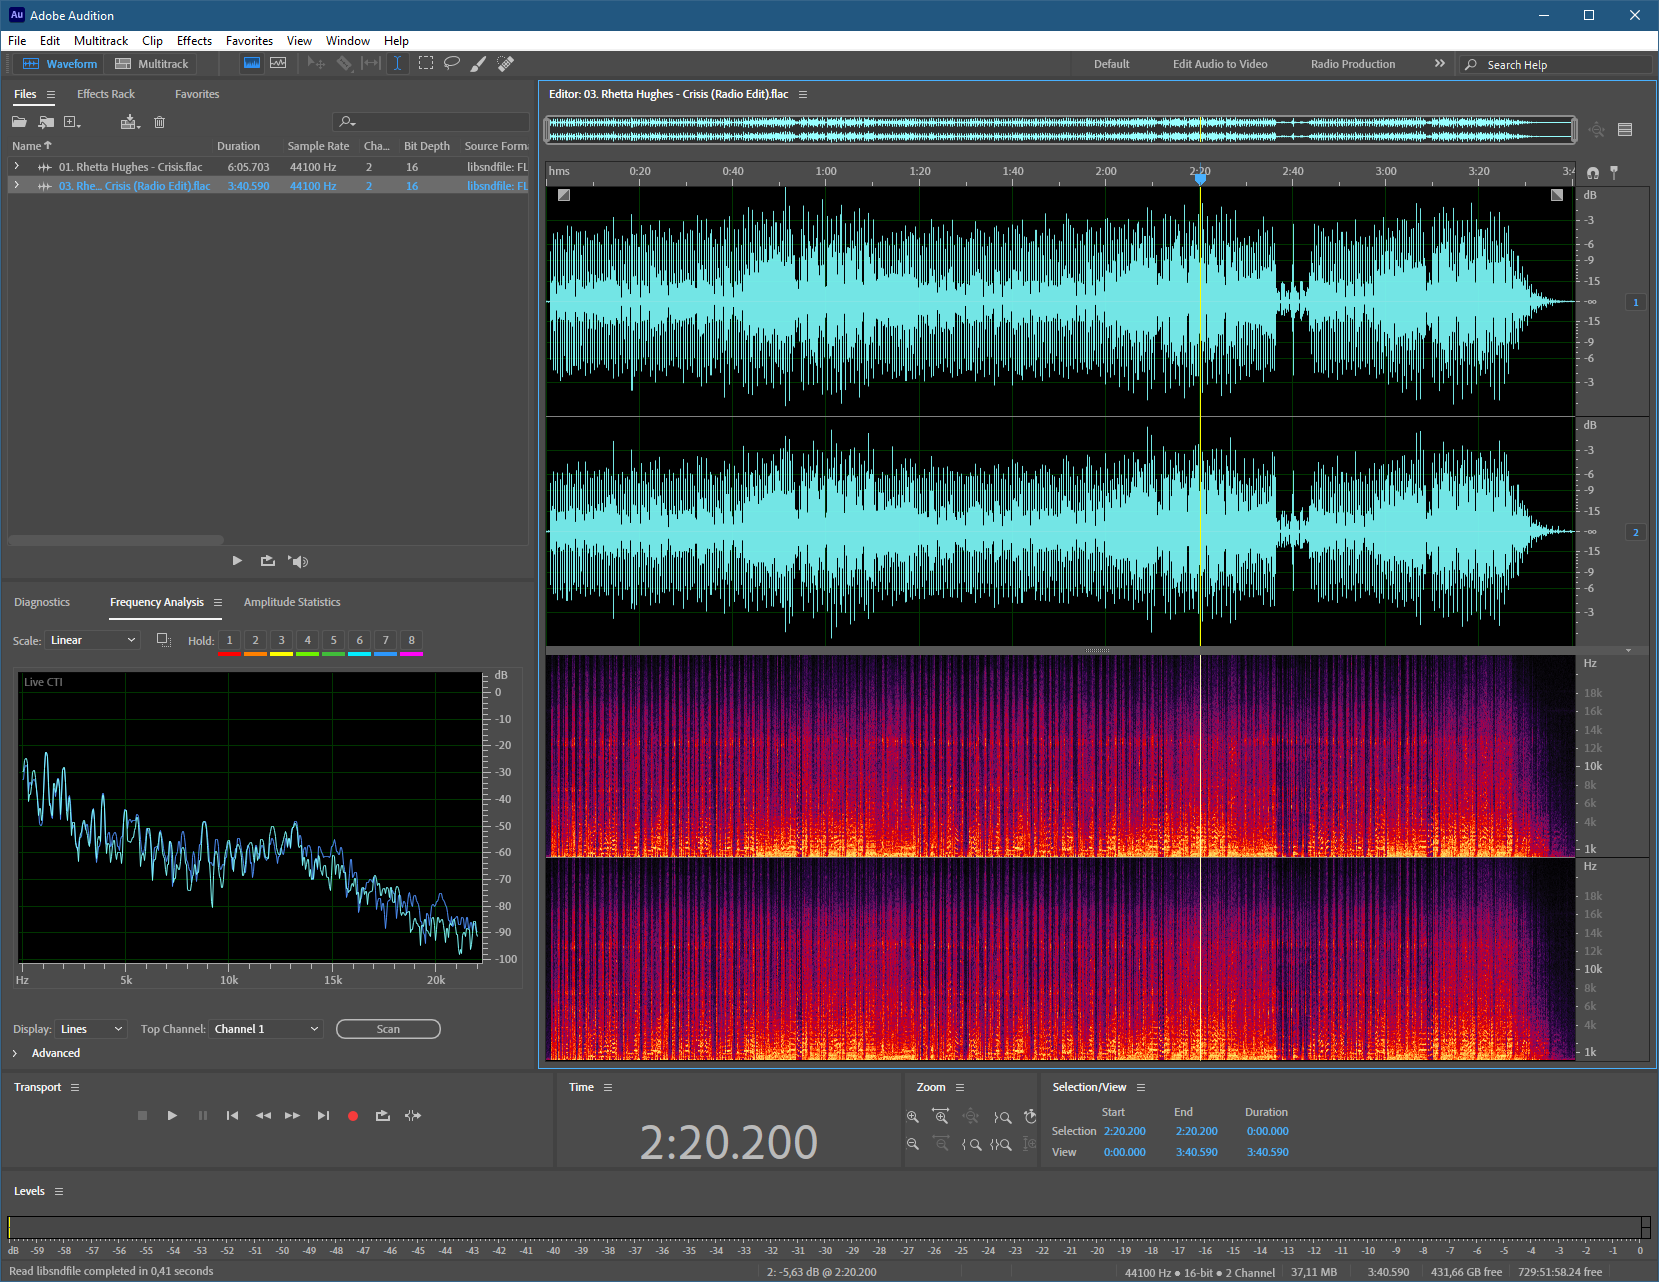This screenshot has height=1282, width=1659.
Task: Click the trash Close File icon
Action: tap(159, 122)
